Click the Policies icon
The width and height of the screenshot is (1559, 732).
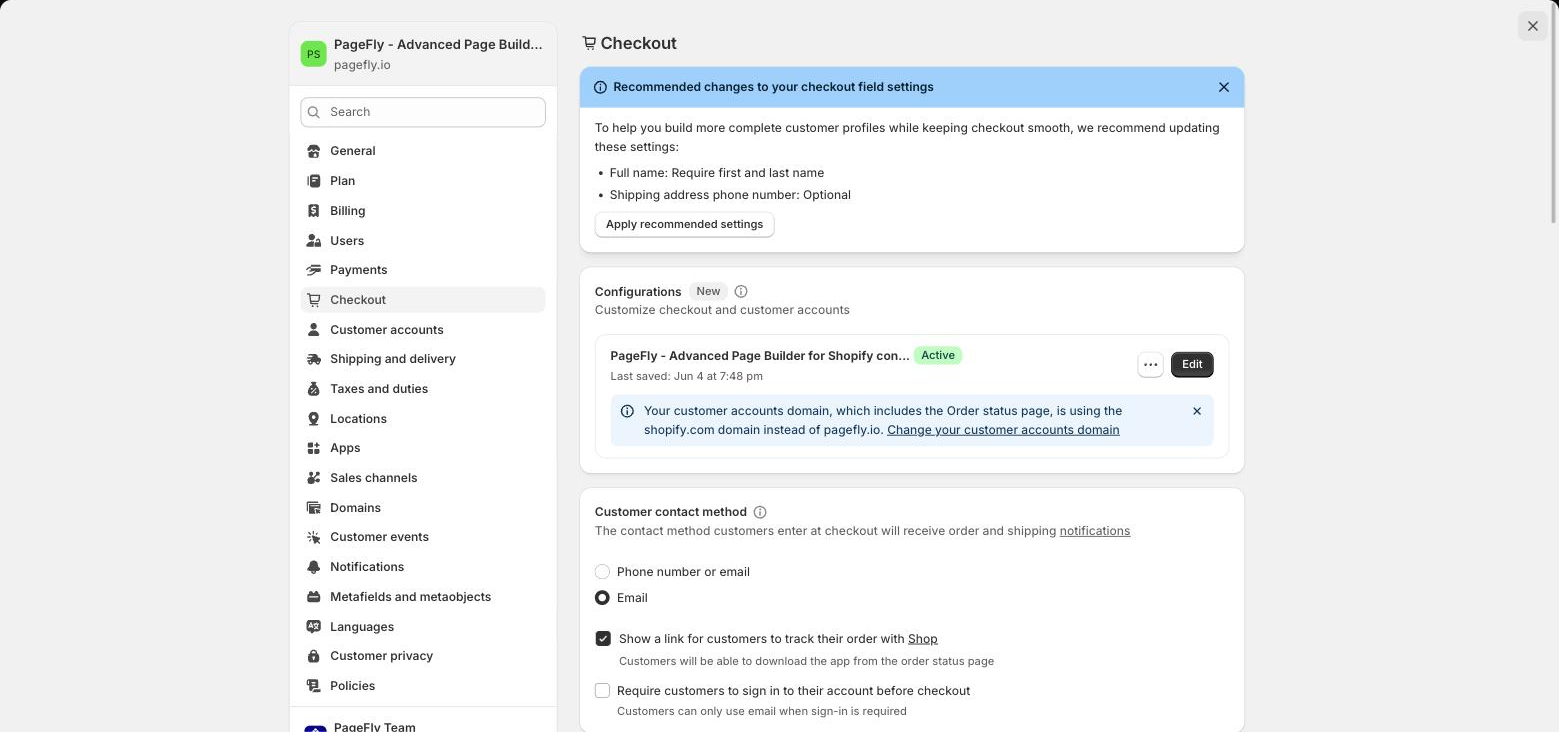click(314, 686)
